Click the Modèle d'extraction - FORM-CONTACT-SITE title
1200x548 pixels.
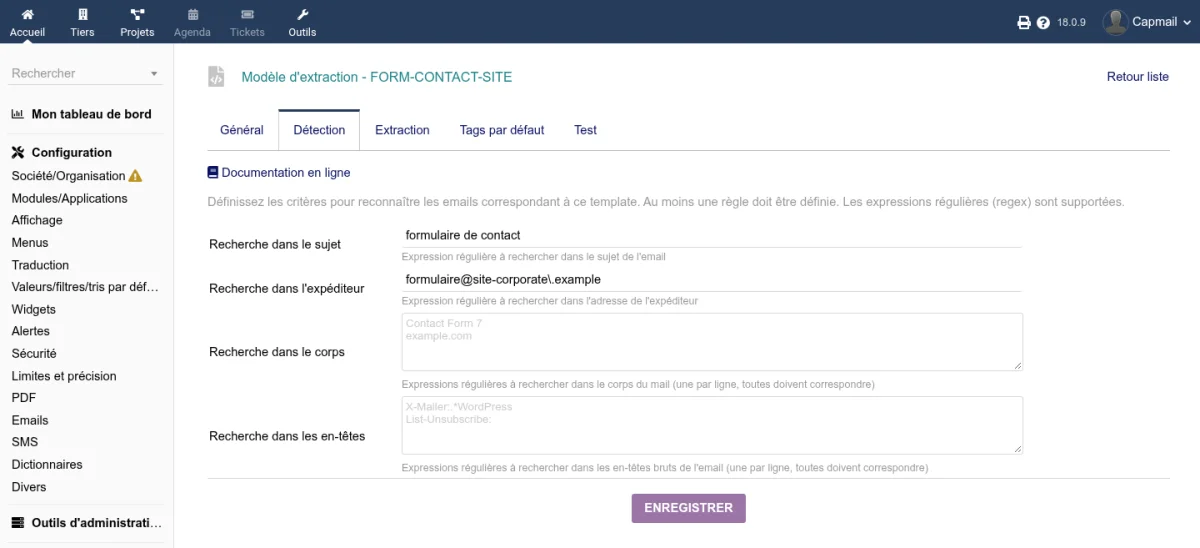coord(377,77)
